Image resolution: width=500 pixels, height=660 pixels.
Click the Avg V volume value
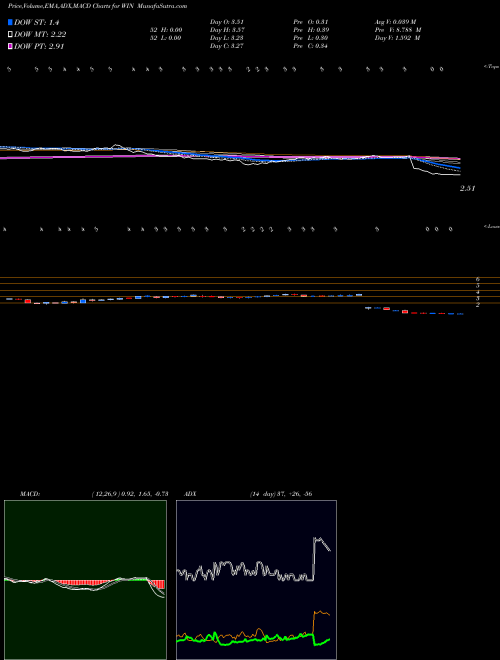coord(395,22)
